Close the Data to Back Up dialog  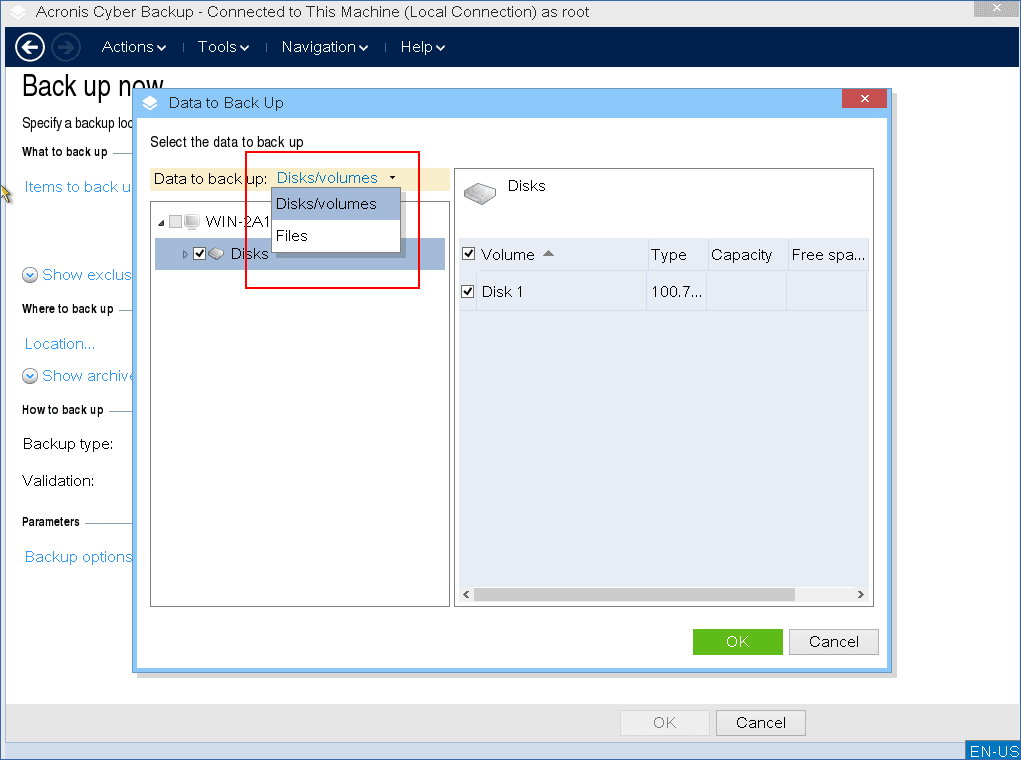coord(864,98)
